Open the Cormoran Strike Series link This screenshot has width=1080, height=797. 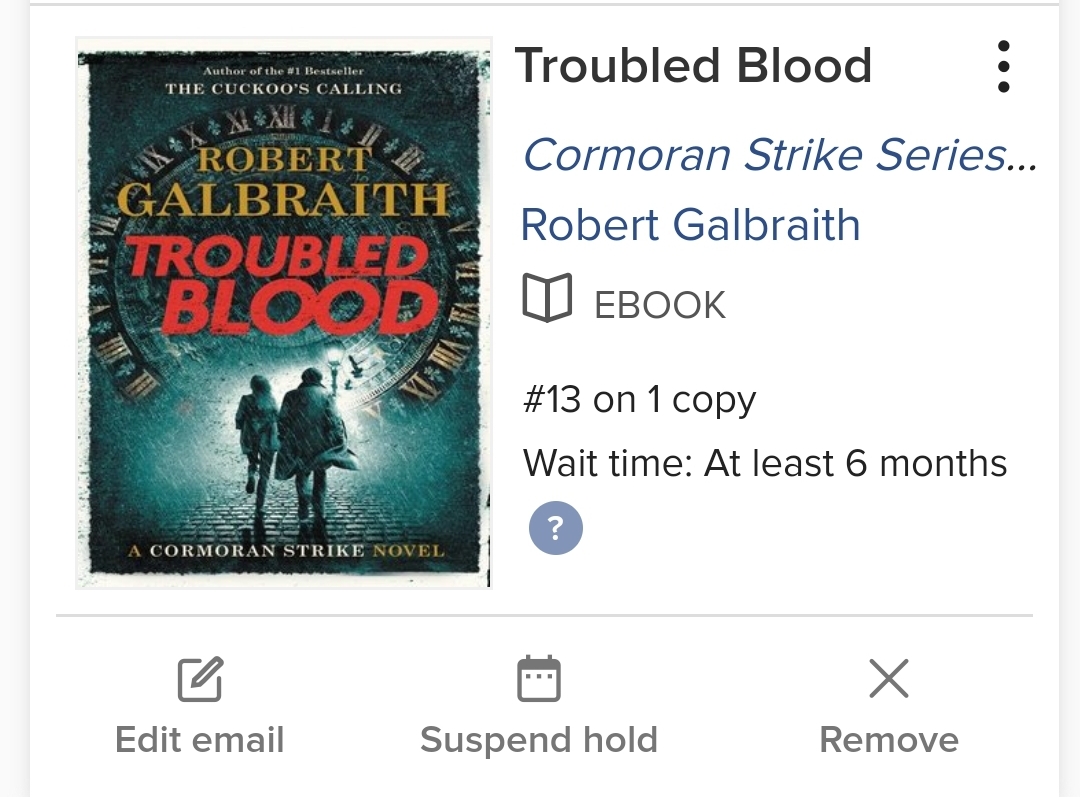coord(779,154)
